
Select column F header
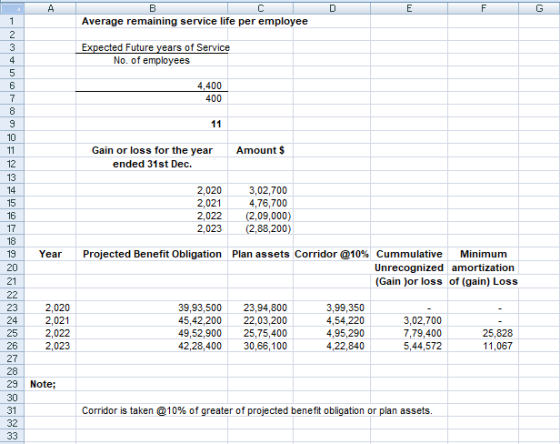[x=483, y=8]
